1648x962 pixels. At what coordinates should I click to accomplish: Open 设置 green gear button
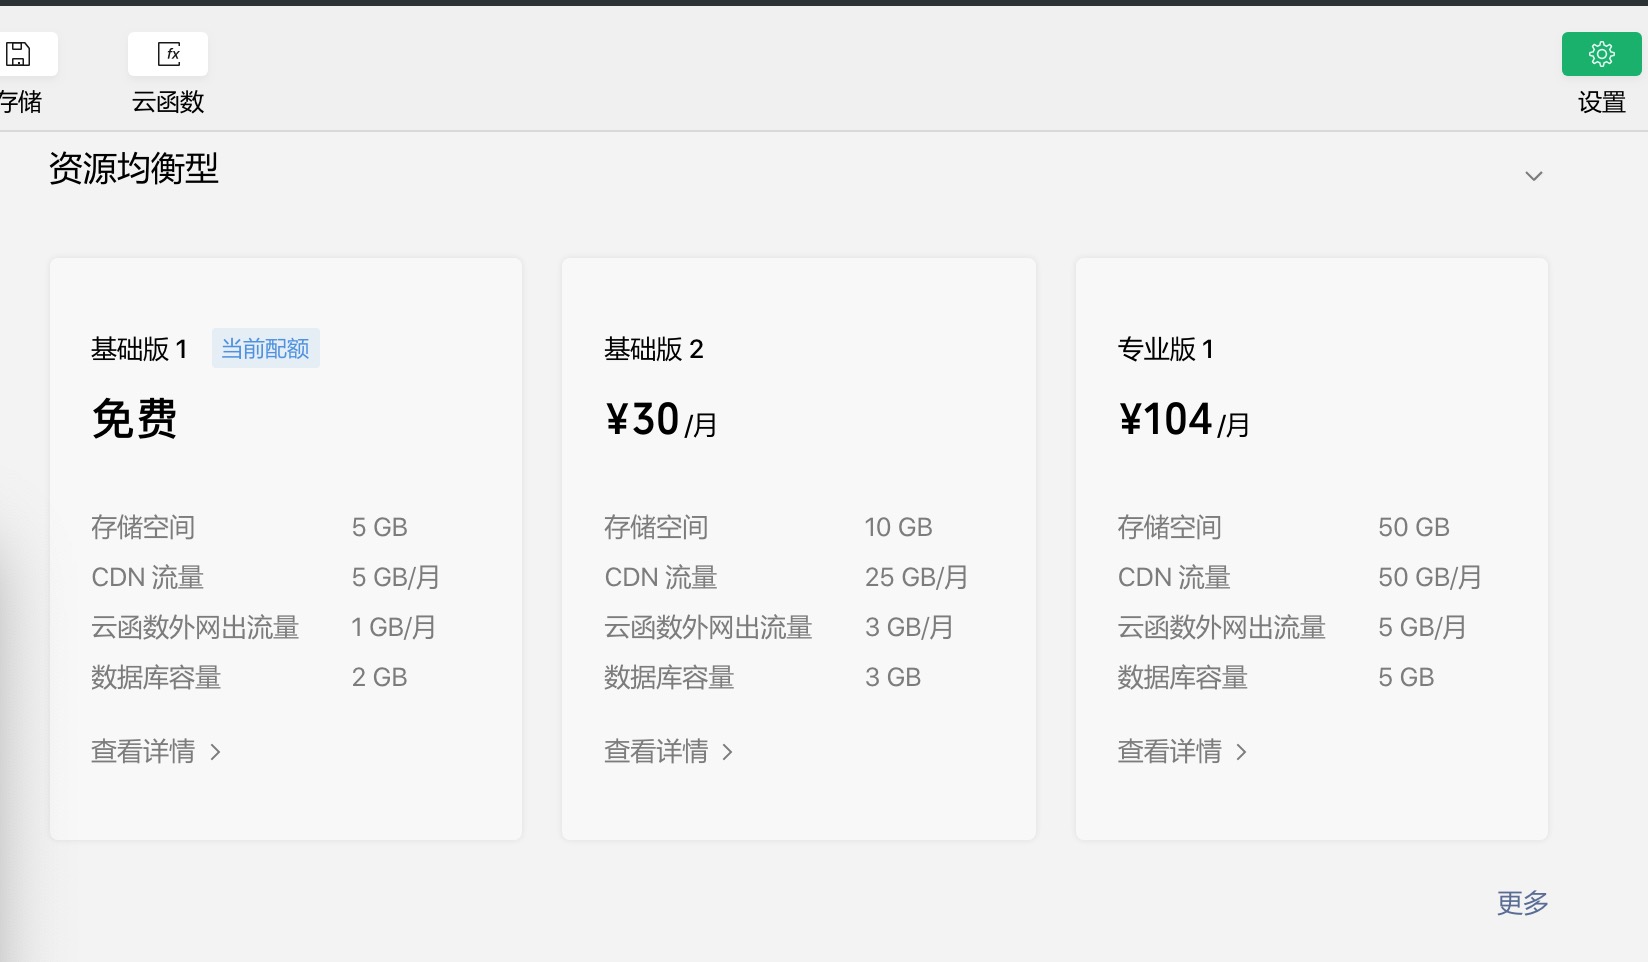1601,54
